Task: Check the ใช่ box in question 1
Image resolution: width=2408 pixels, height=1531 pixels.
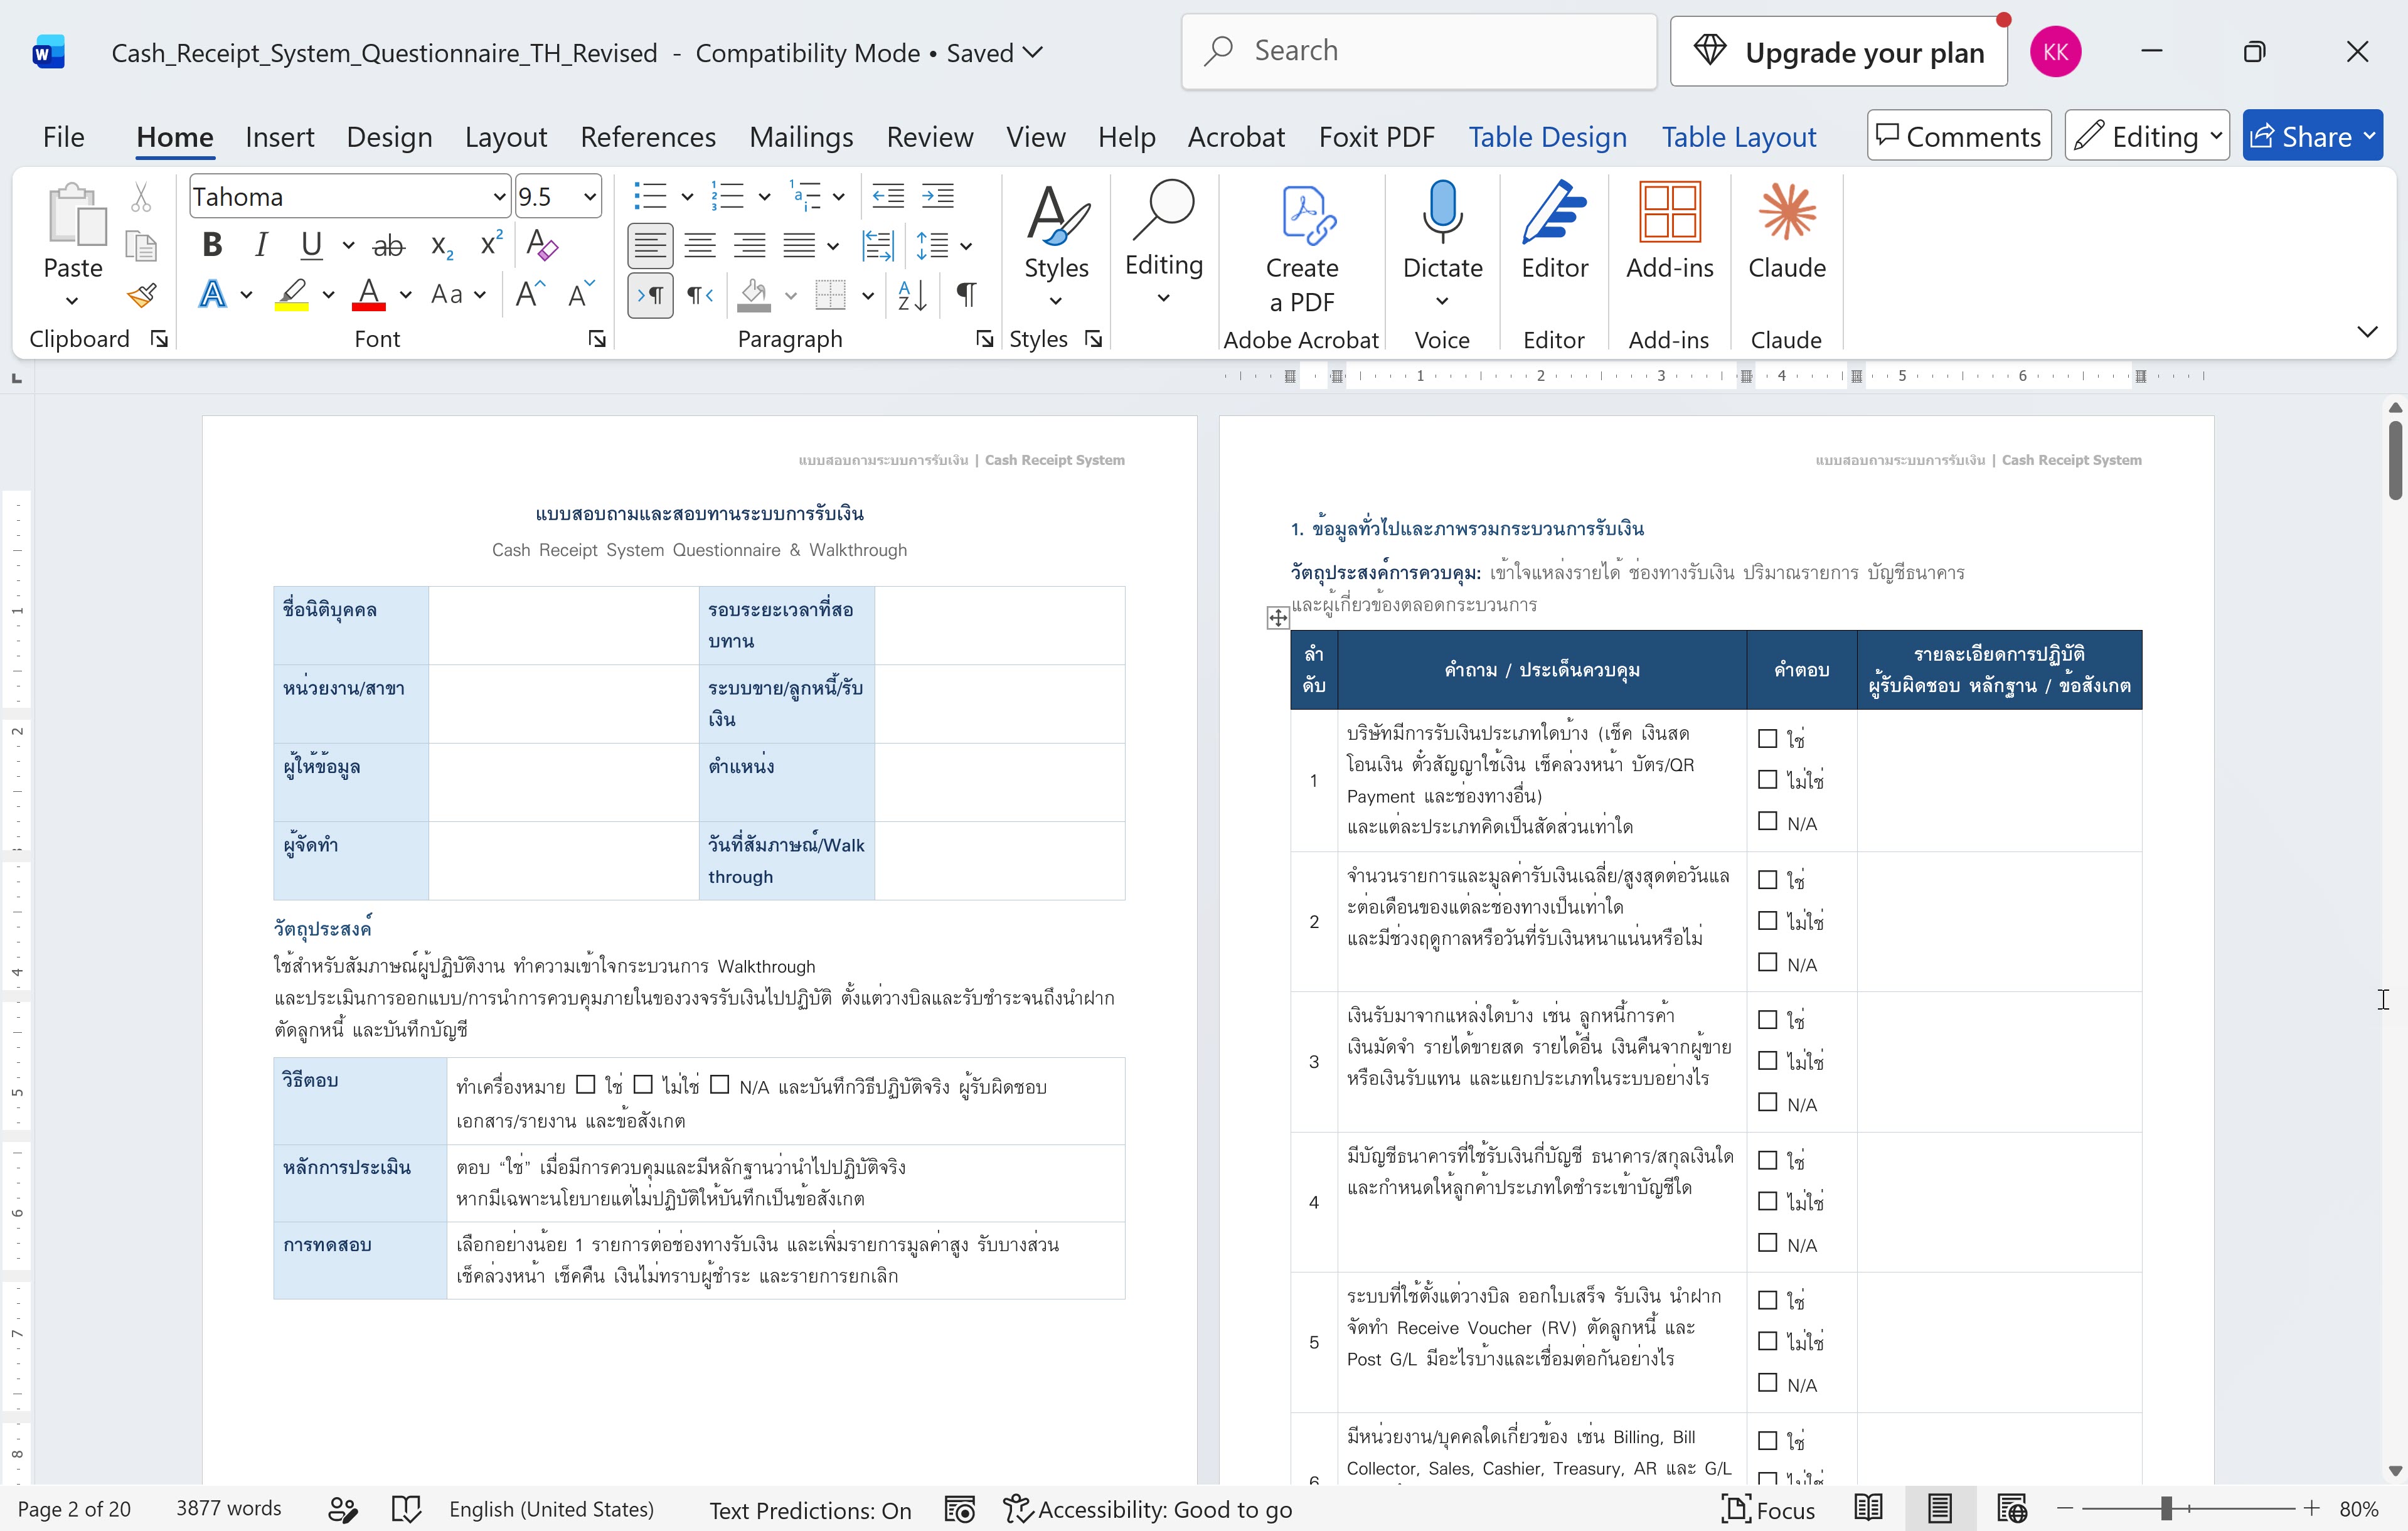Action: coord(1768,738)
